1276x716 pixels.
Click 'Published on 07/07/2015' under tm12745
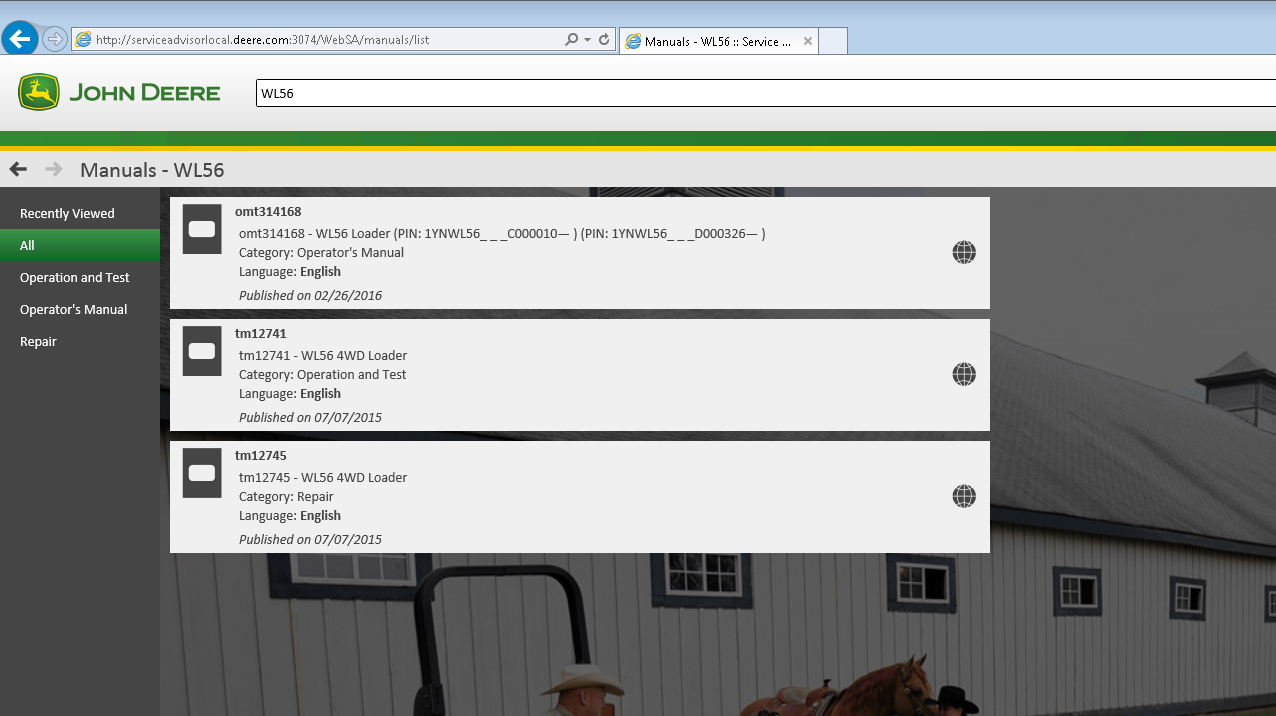pyautogui.click(x=310, y=539)
